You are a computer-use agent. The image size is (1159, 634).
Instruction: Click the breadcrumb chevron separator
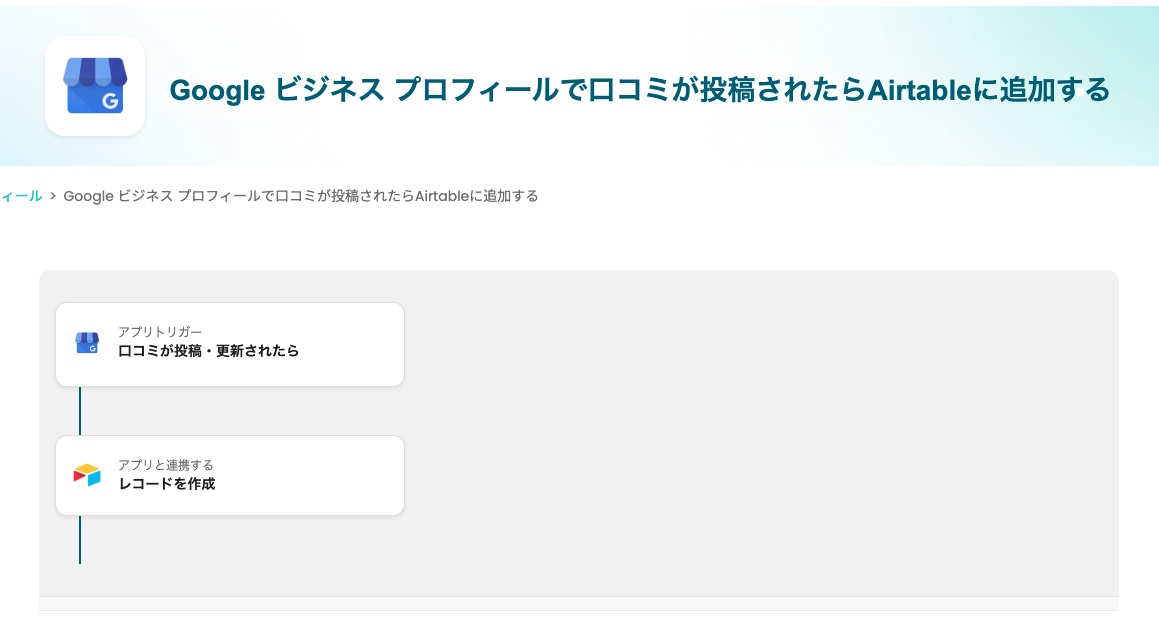click(53, 196)
